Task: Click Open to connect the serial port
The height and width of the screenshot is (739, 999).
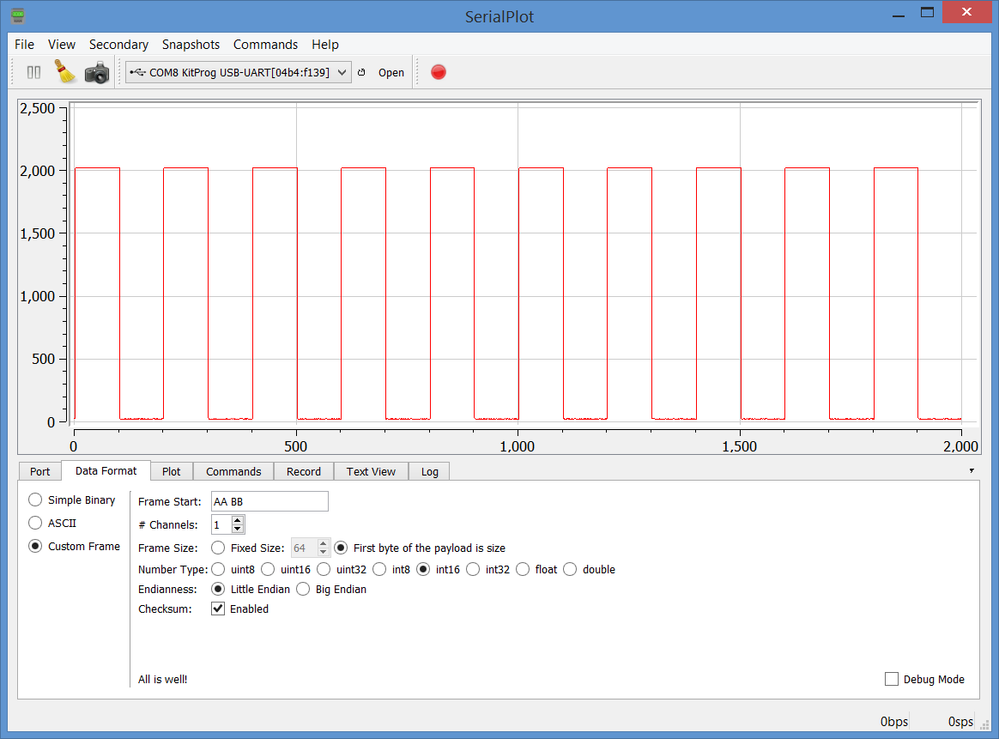Action: (x=390, y=72)
